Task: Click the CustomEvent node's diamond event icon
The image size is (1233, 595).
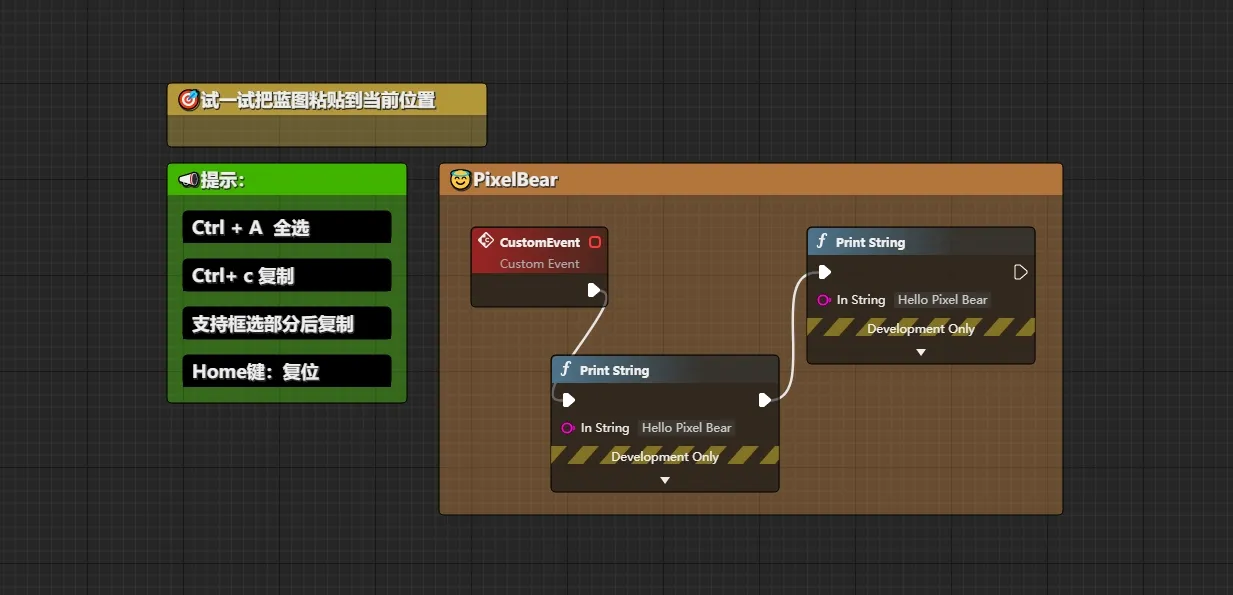Action: pyautogui.click(x=486, y=242)
